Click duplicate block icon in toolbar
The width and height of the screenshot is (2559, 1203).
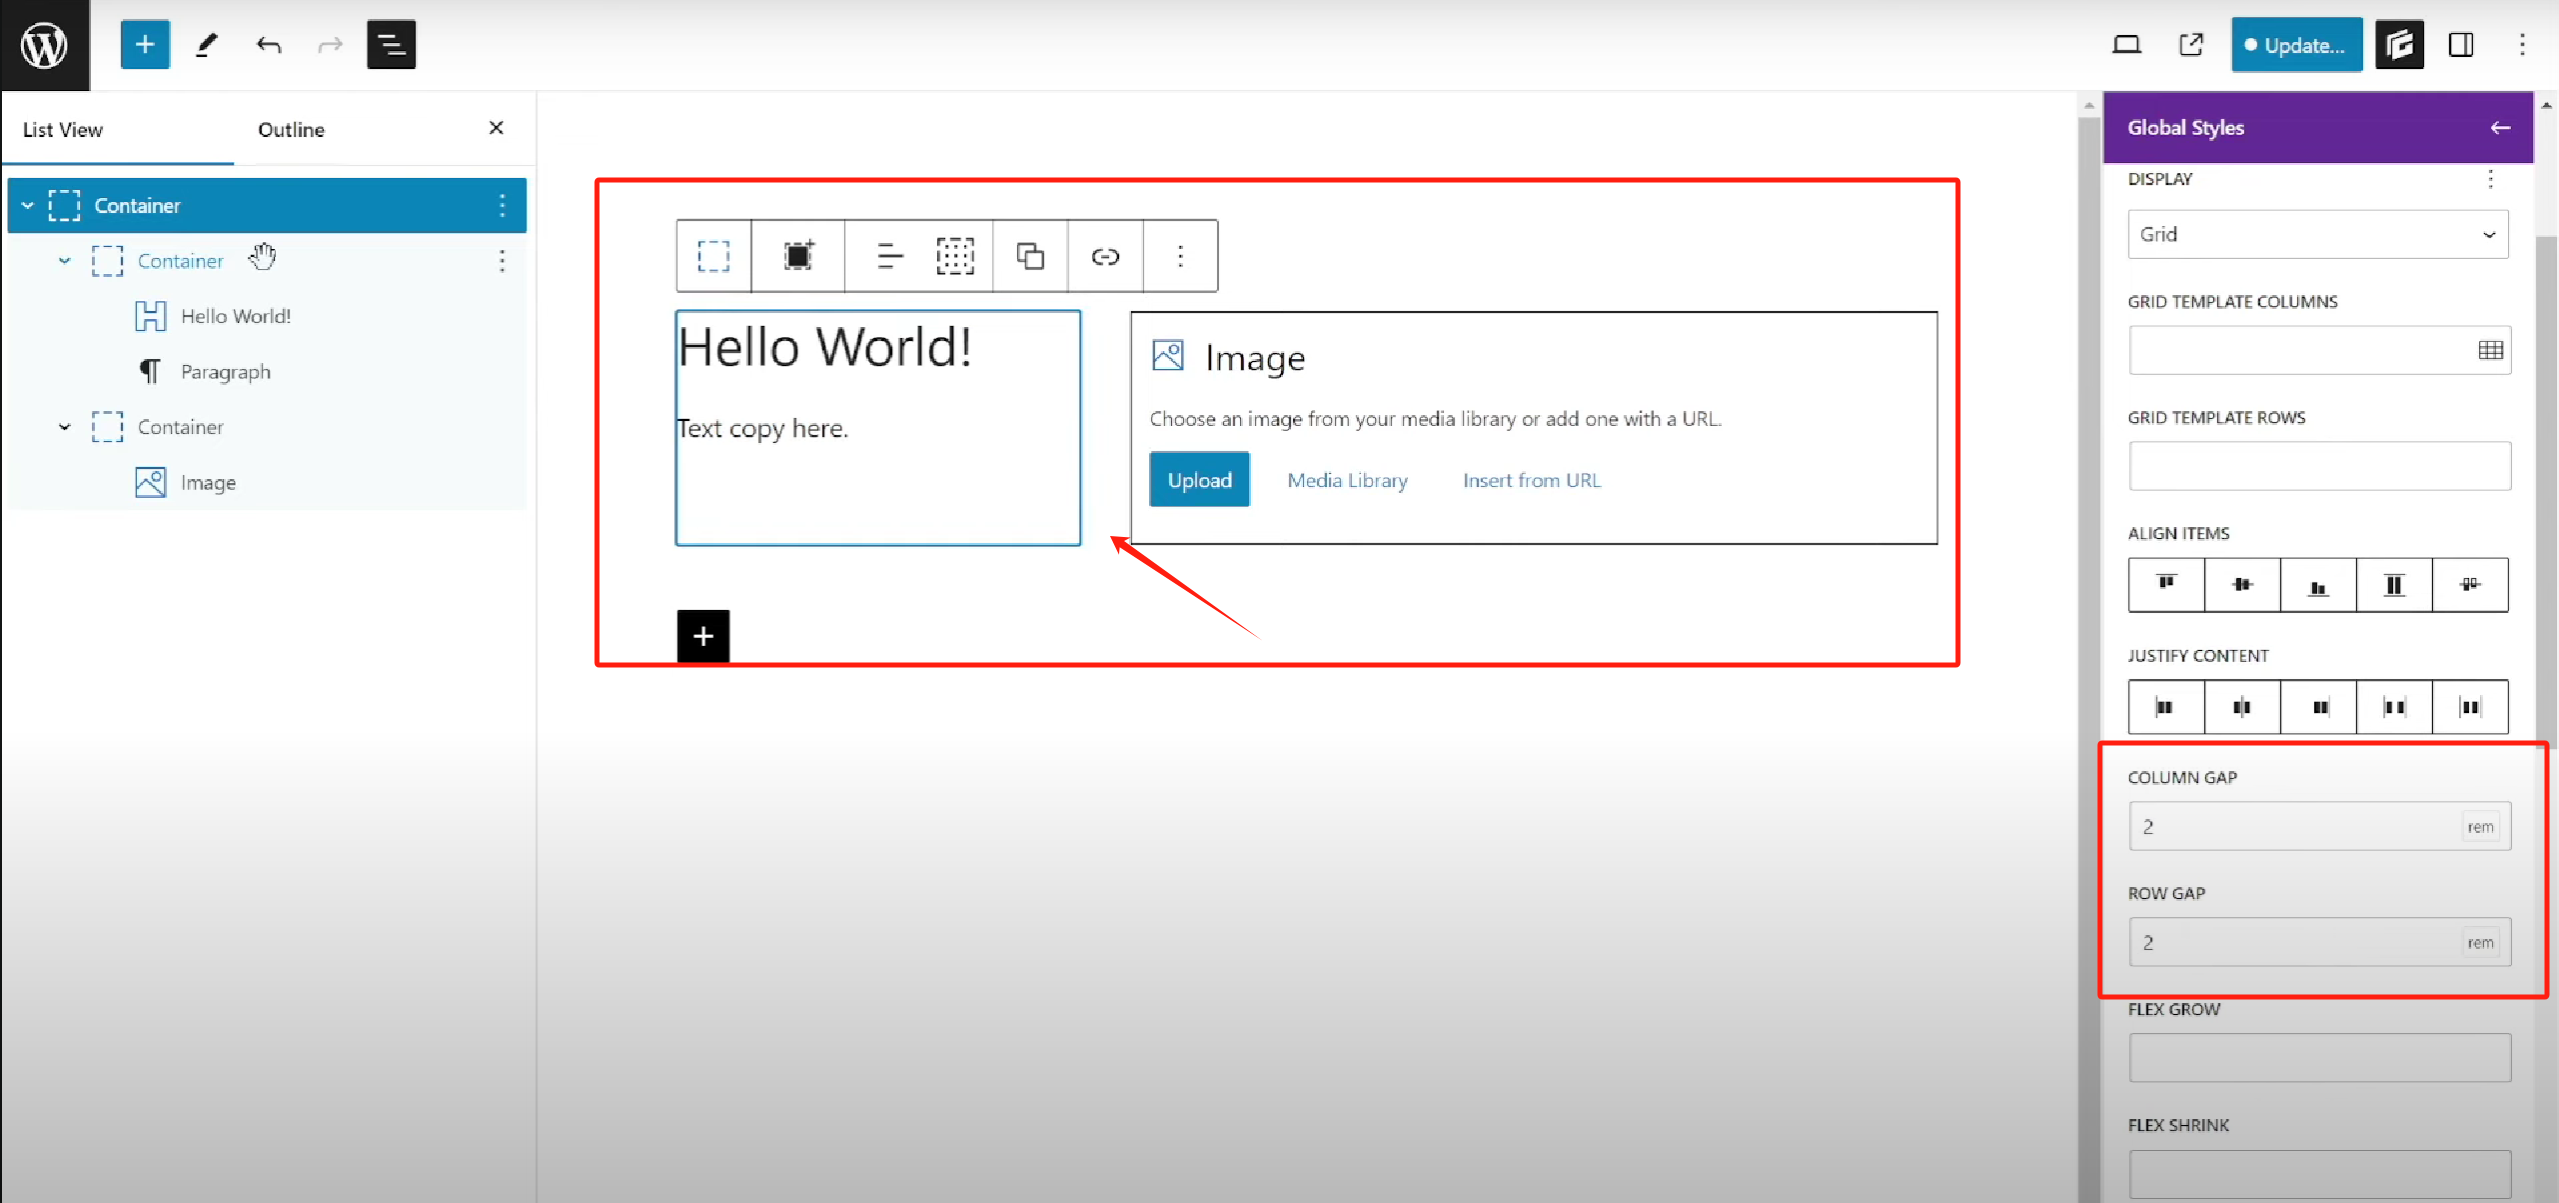pyautogui.click(x=1030, y=257)
